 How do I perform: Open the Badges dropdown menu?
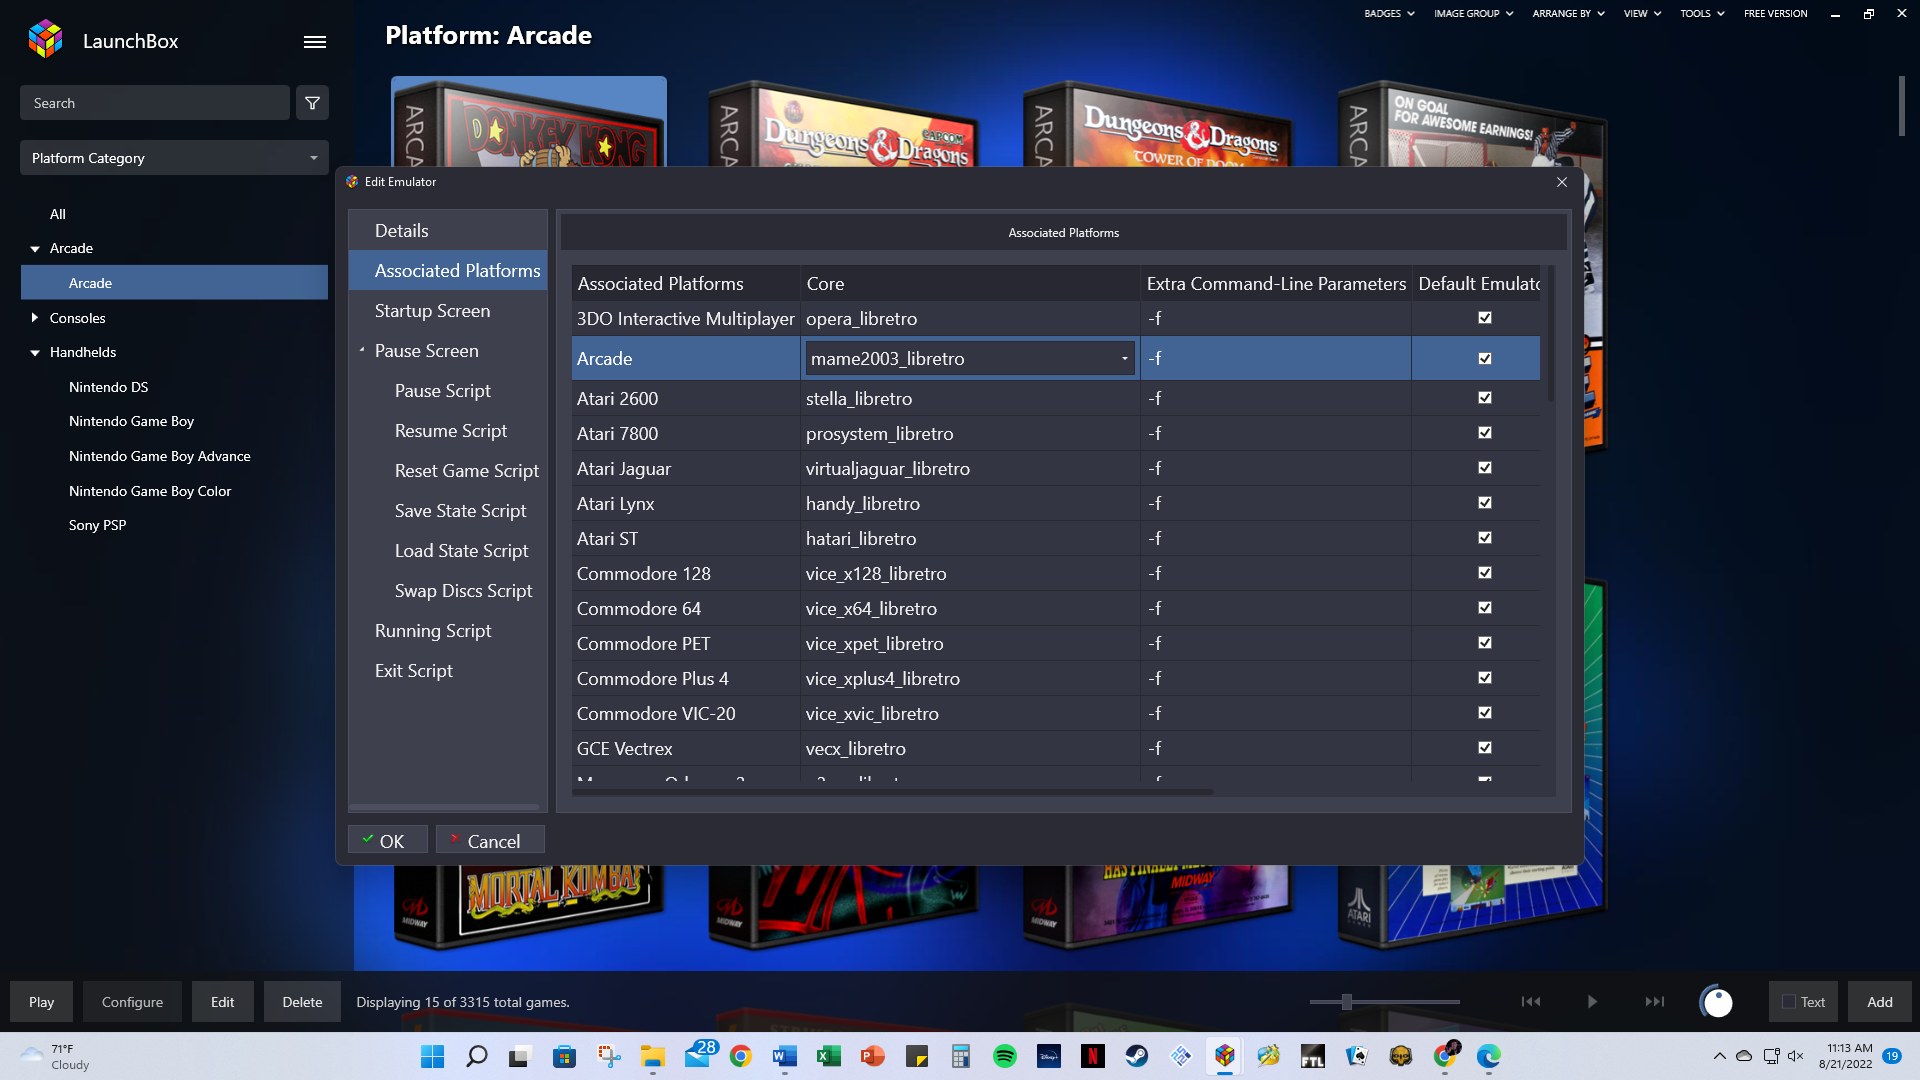[1389, 14]
